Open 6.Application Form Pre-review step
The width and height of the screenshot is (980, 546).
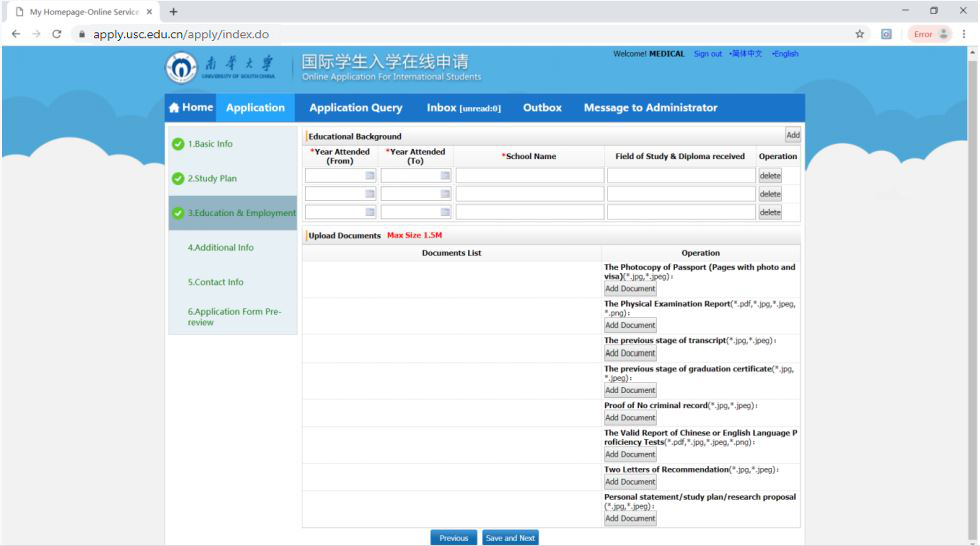pyautogui.click(x=234, y=316)
